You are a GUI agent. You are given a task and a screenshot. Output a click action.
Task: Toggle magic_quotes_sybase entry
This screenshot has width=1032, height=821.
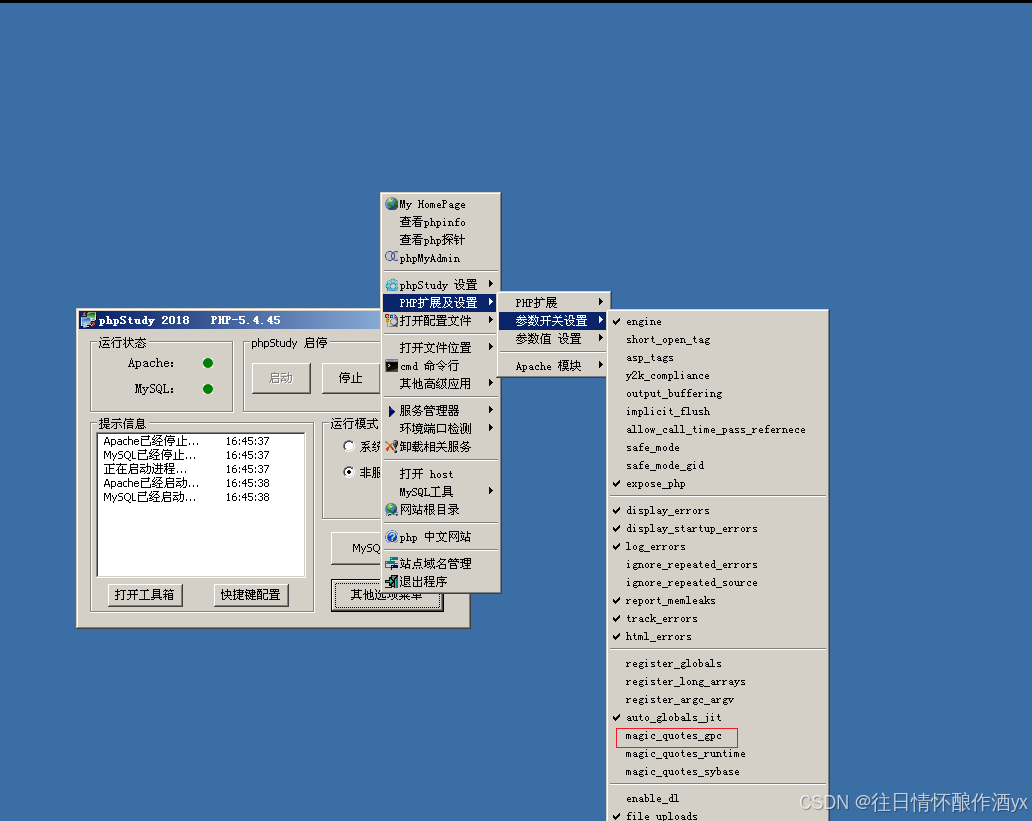tap(717, 771)
